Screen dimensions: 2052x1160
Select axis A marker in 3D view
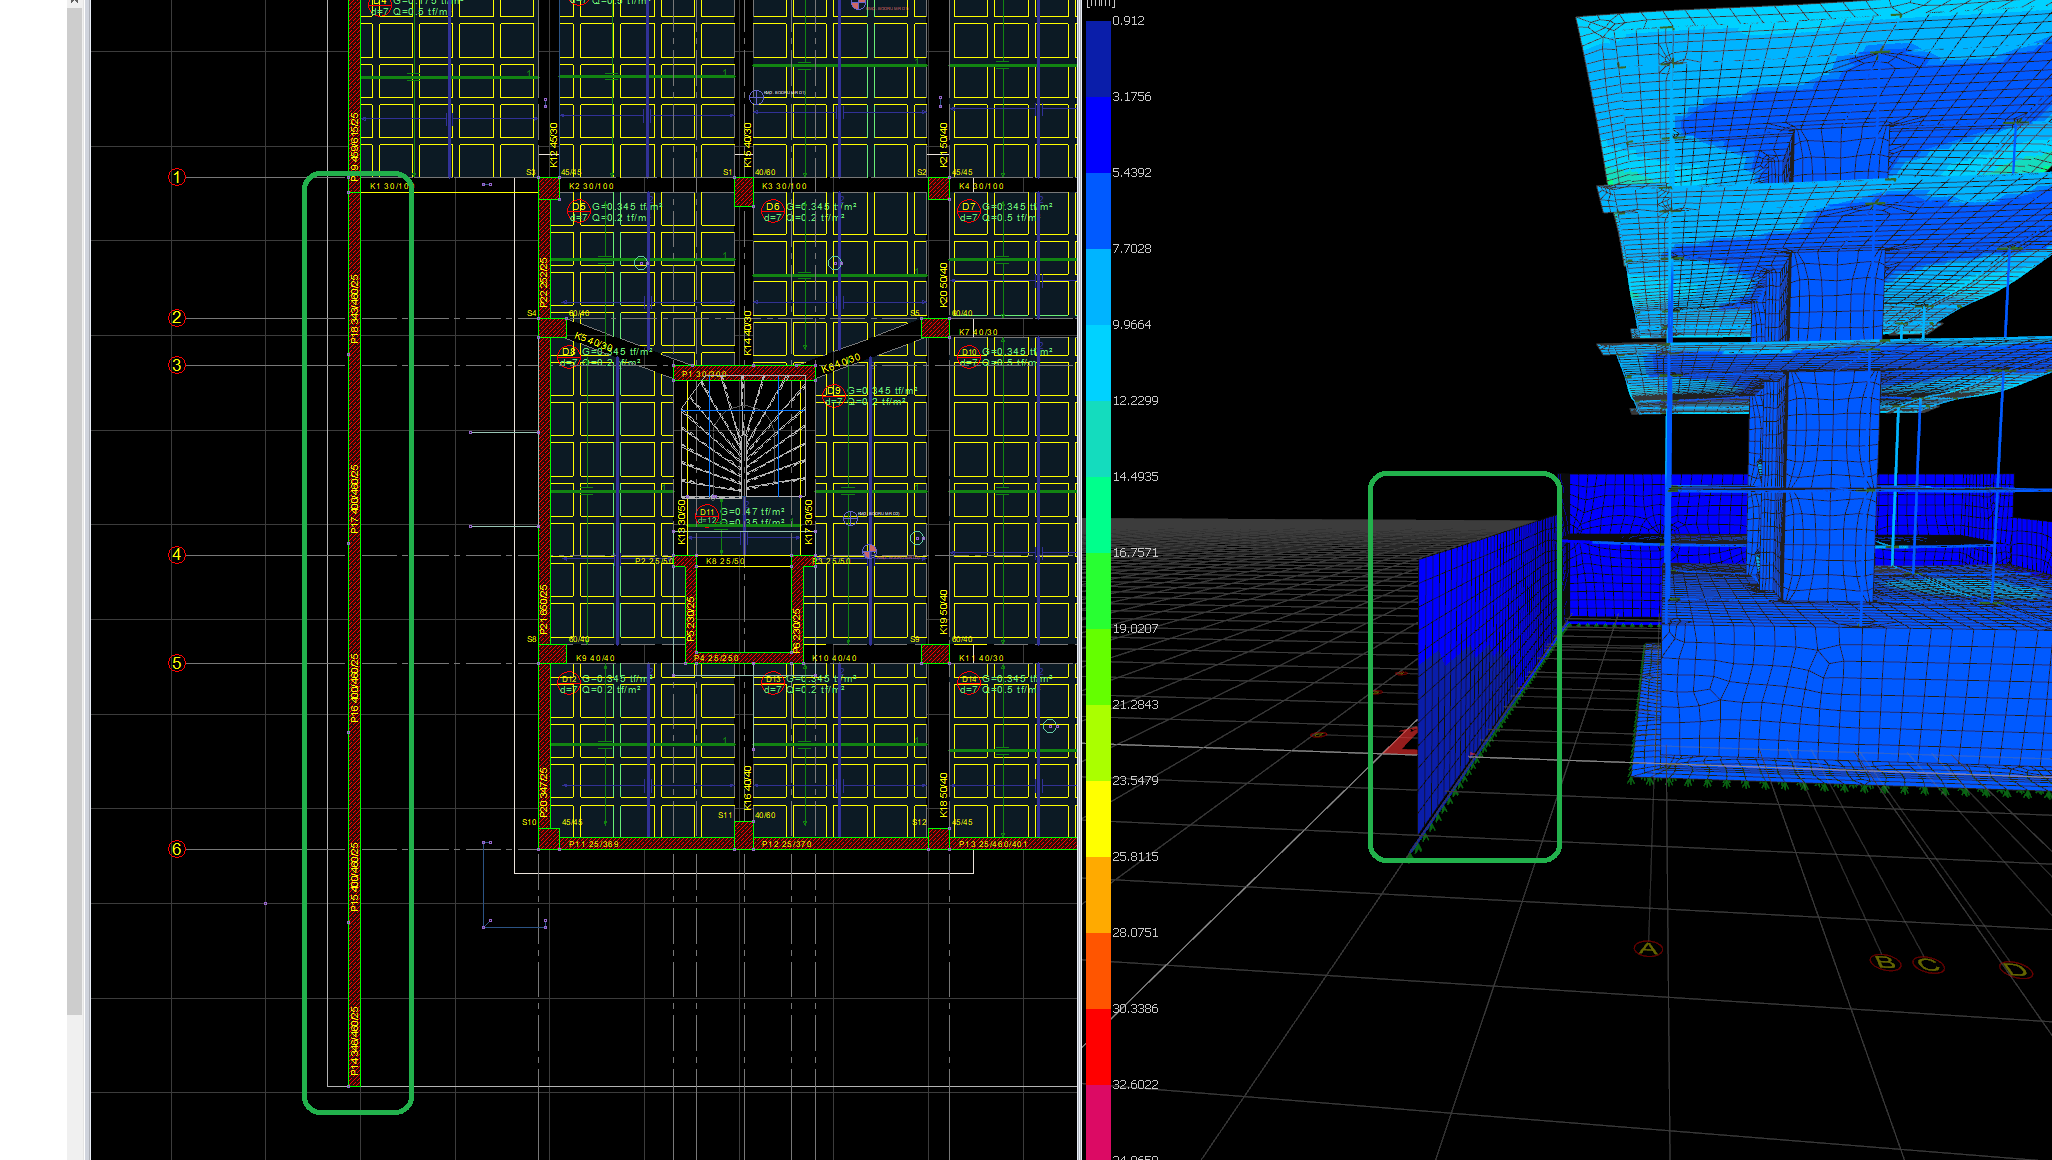coord(1648,948)
